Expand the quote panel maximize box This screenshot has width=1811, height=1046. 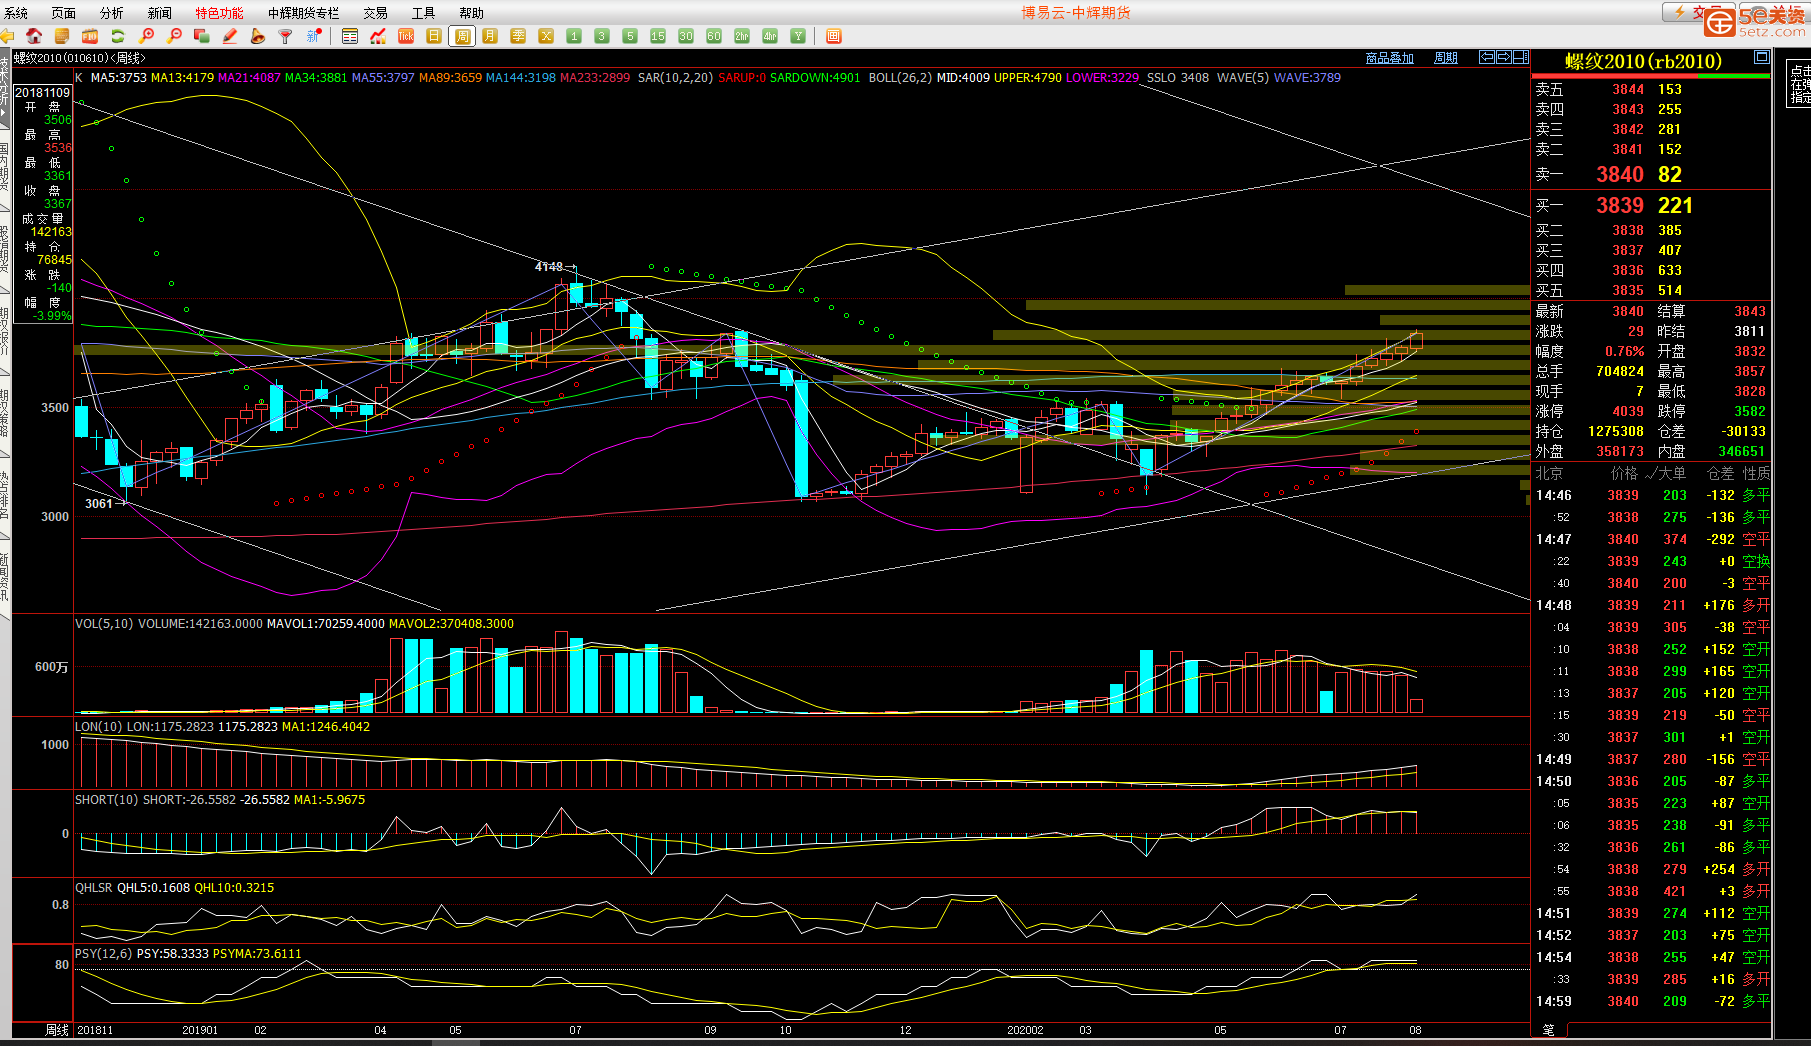pos(1761,58)
